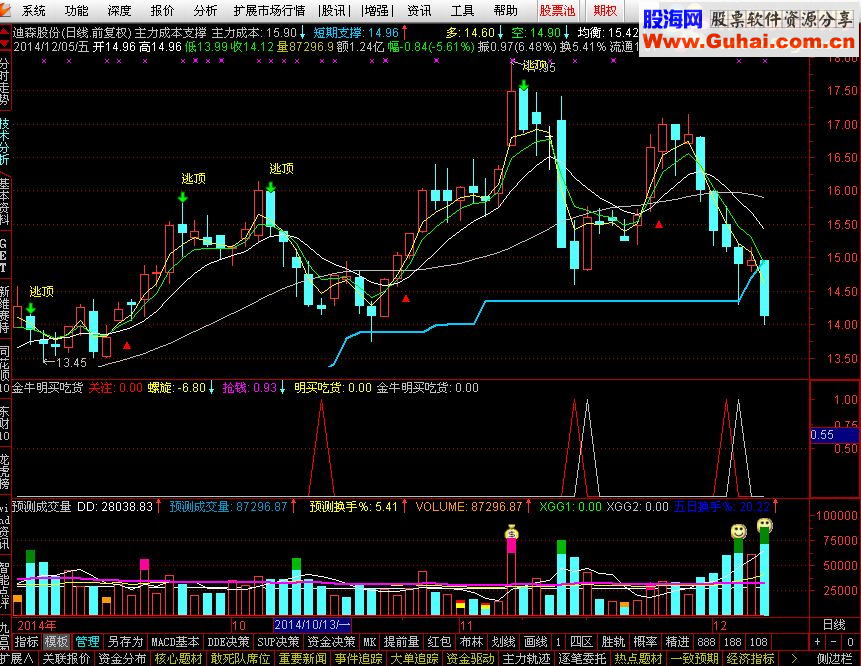Image resolution: width=861 pixels, height=666 pixels.
Task: Open the 一致预期 tab
Action: point(694,658)
